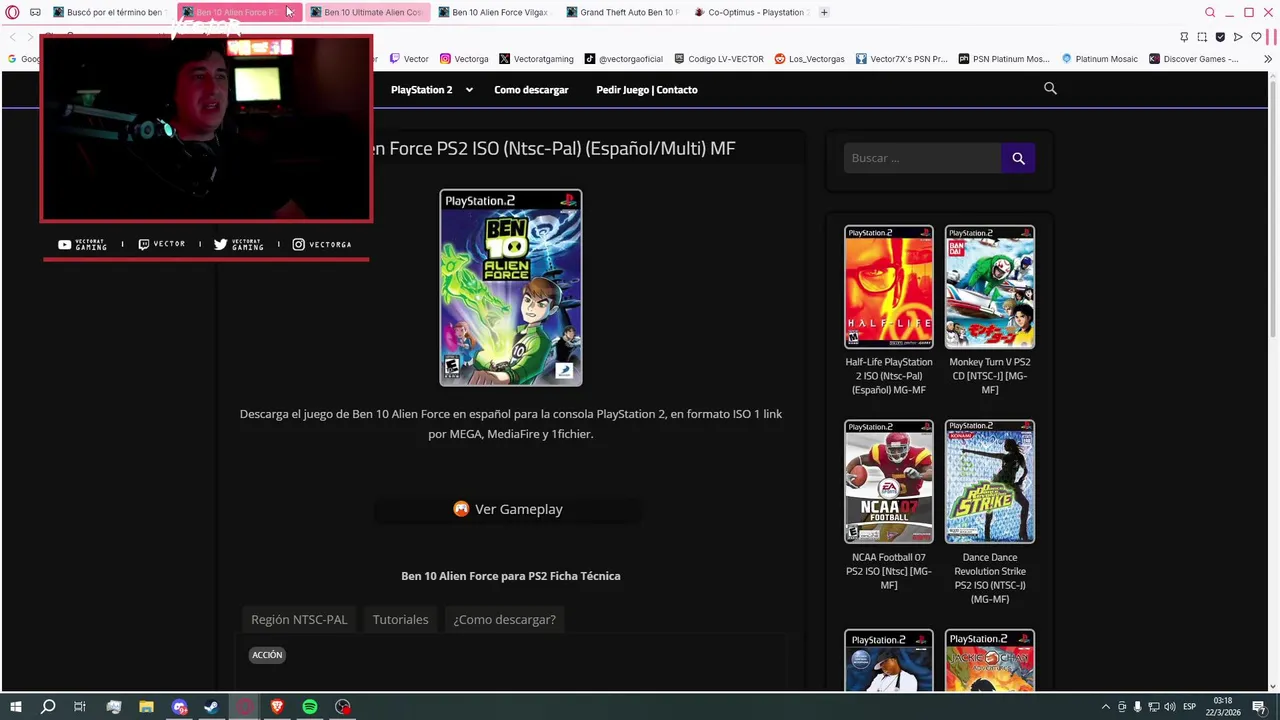Click in the Buscar search field
1280x720 pixels.
(x=922, y=158)
